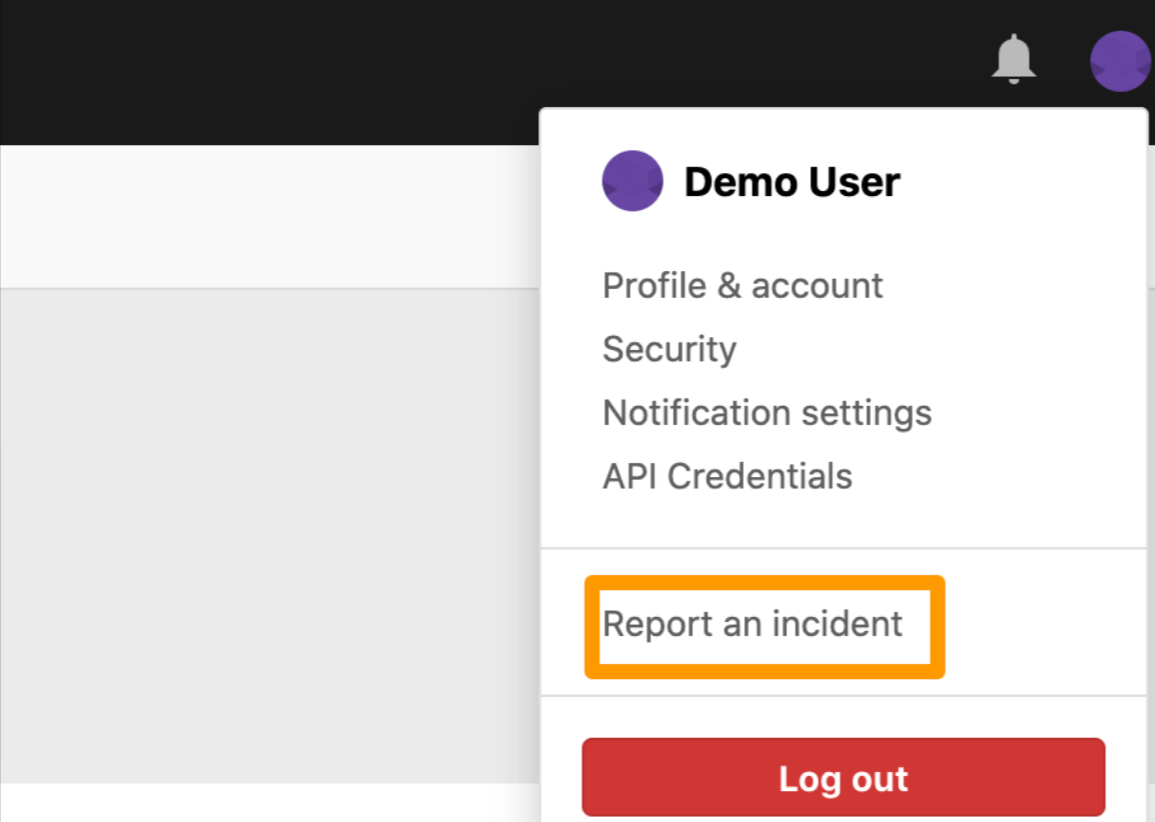
Task: Click the purple avatar in top bar
Action: pyautogui.click(x=1120, y=61)
